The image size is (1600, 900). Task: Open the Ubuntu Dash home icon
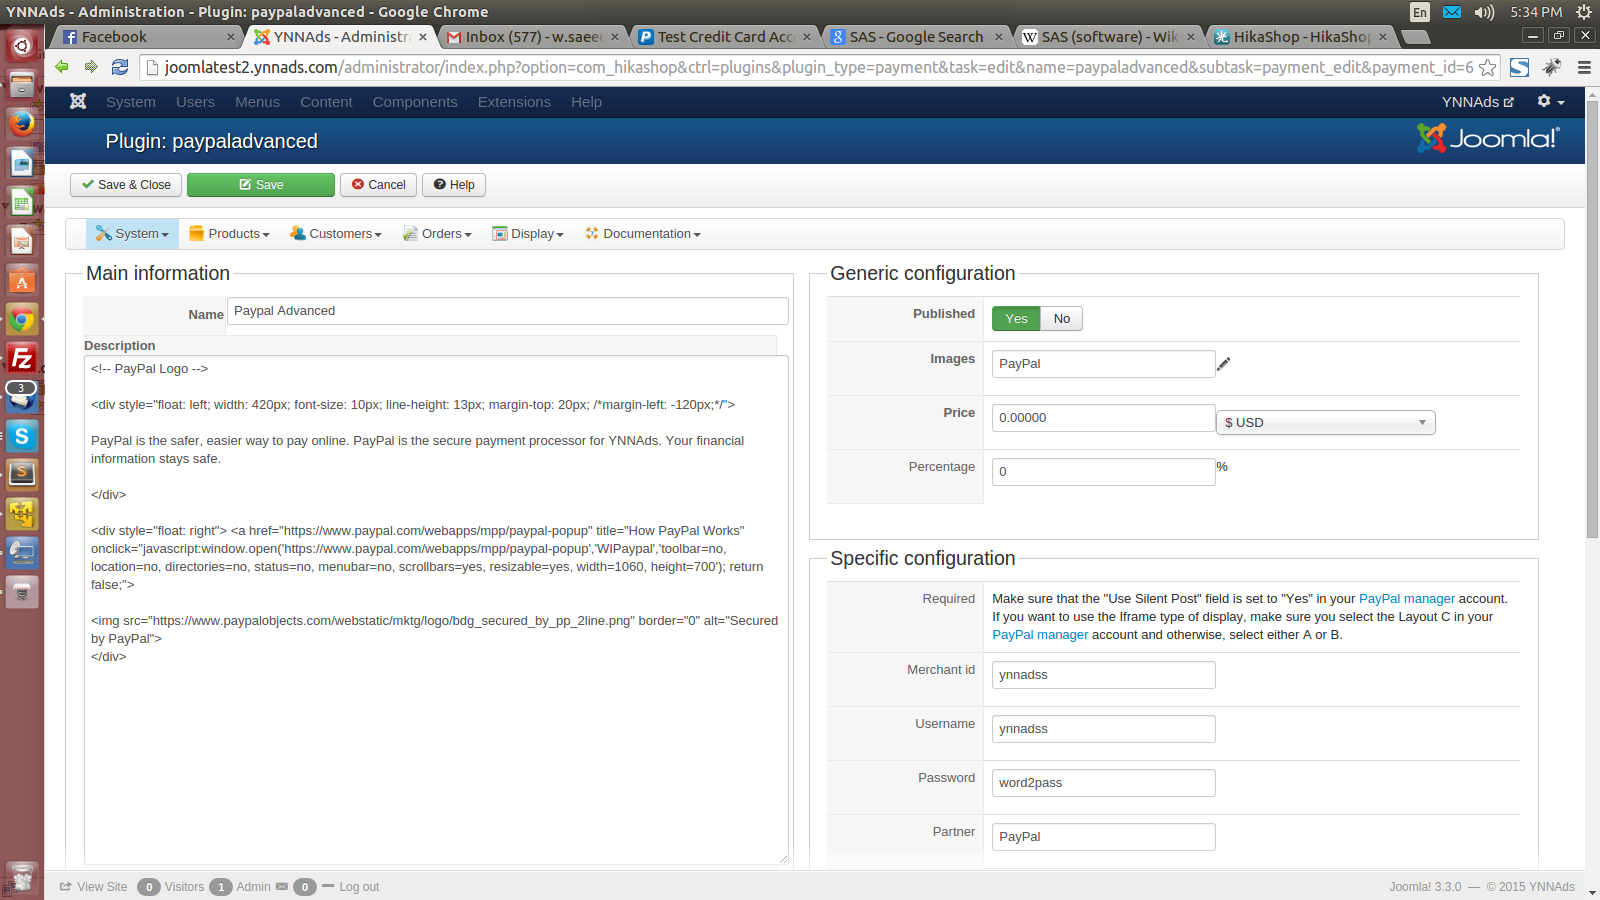(22, 45)
